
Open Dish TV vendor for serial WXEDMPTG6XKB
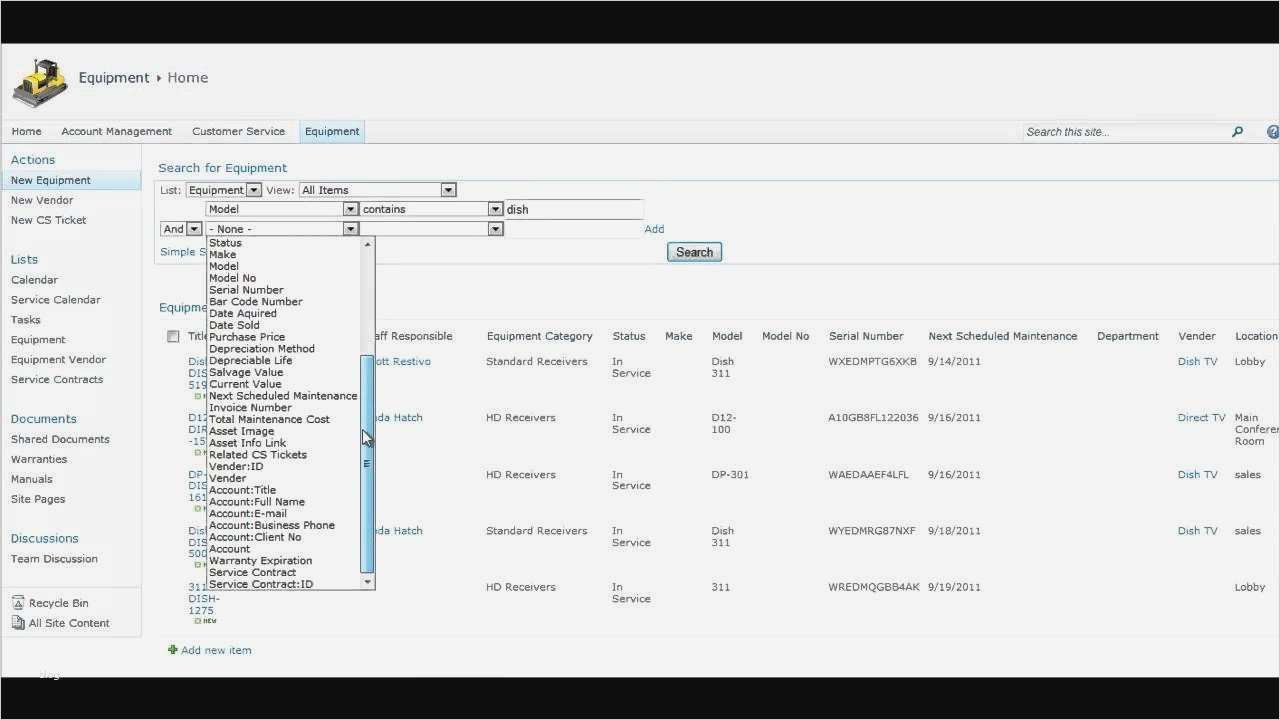[x=1197, y=362]
